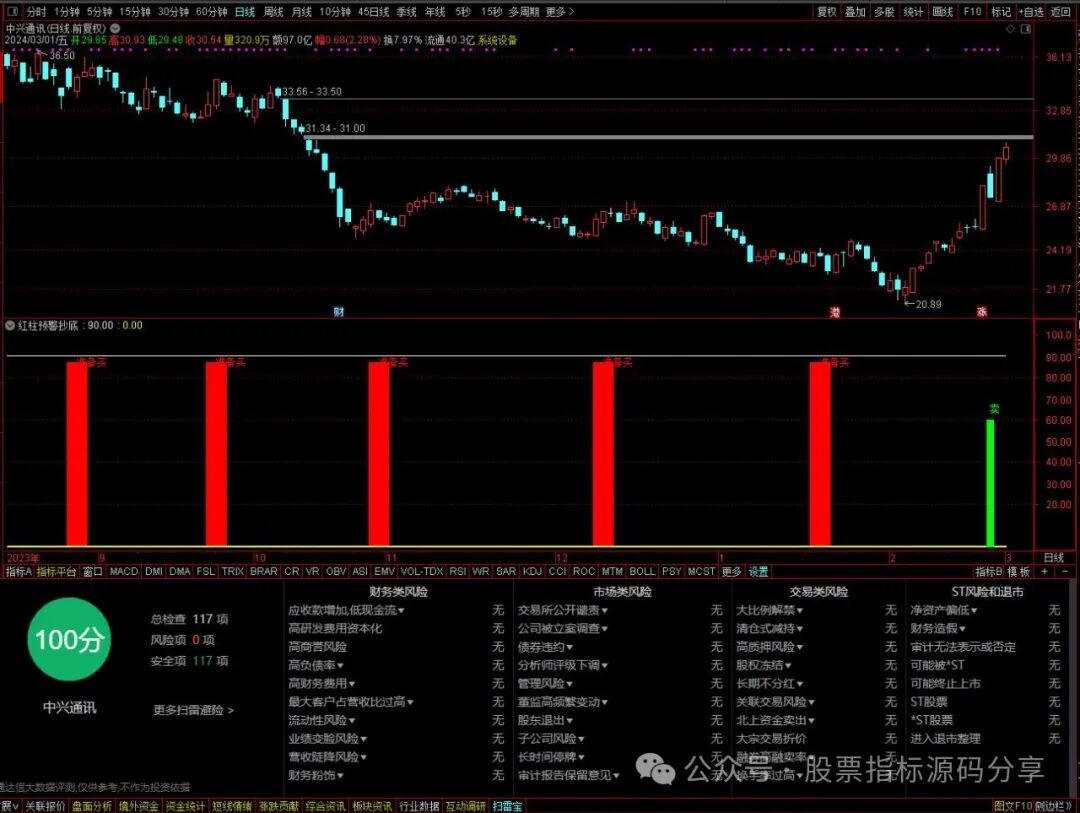Expand 交易所公开谴责 risk item
The width and height of the screenshot is (1080, 813).
coord(563,610)
